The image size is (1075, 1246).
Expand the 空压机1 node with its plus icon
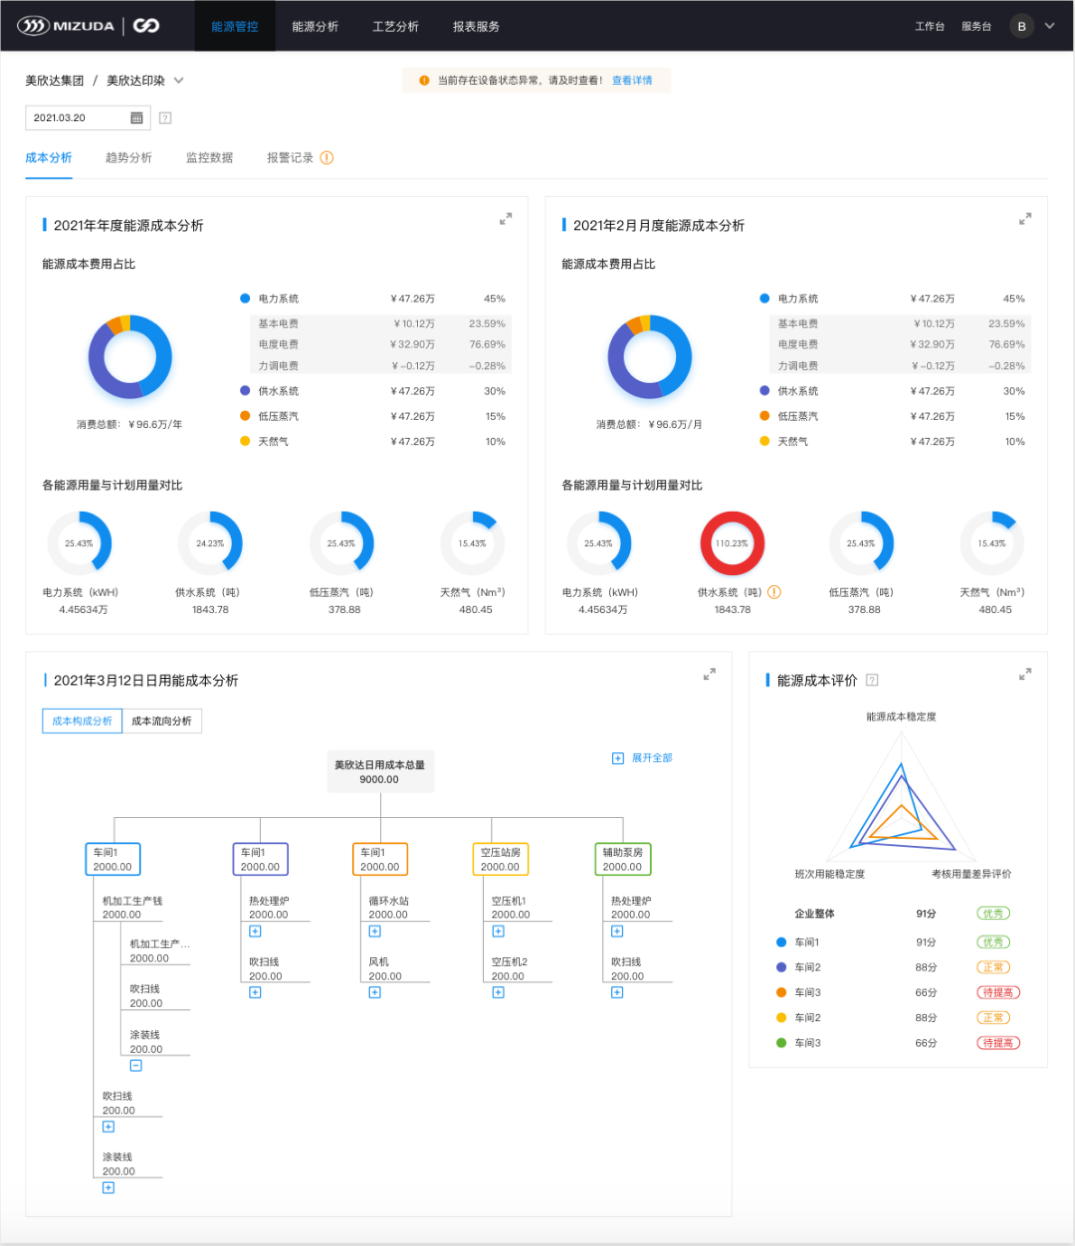click(x=498, y=931)
